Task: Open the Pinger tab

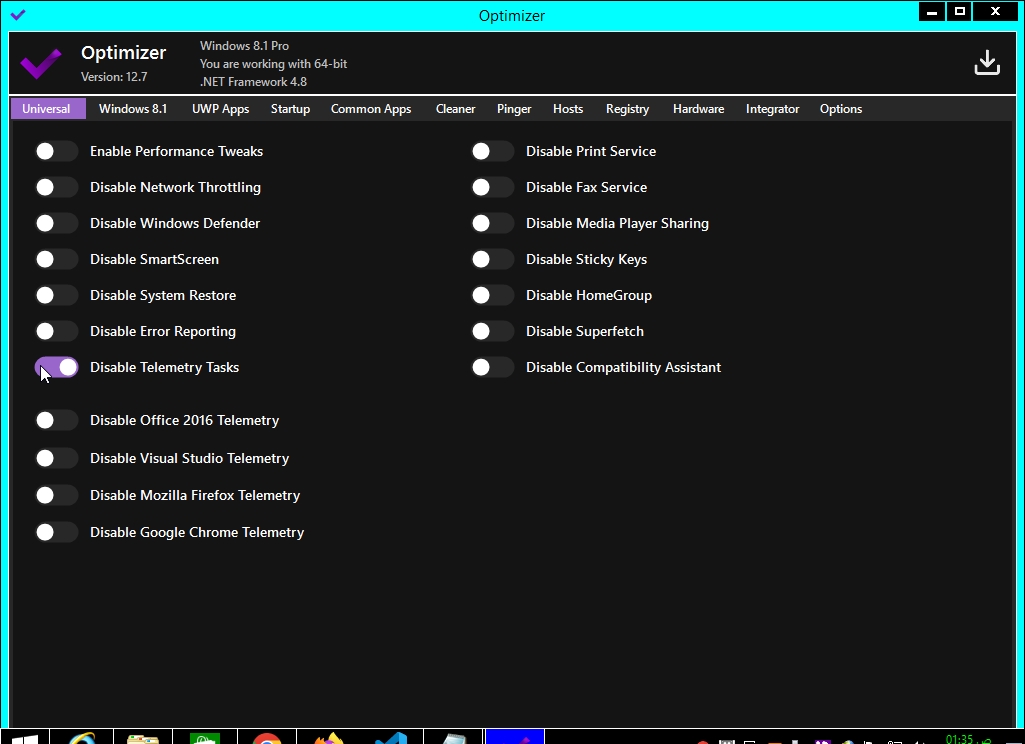Action: point(513,109)
